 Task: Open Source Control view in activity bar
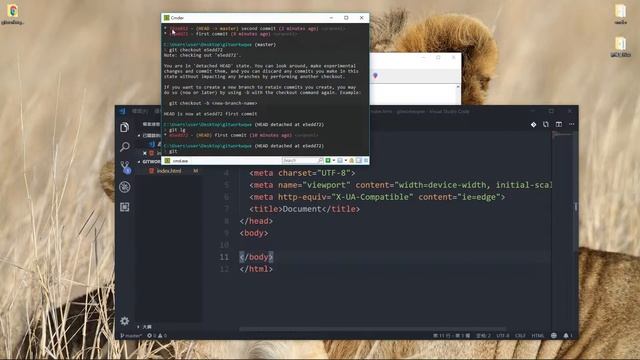tap(125, 167)
